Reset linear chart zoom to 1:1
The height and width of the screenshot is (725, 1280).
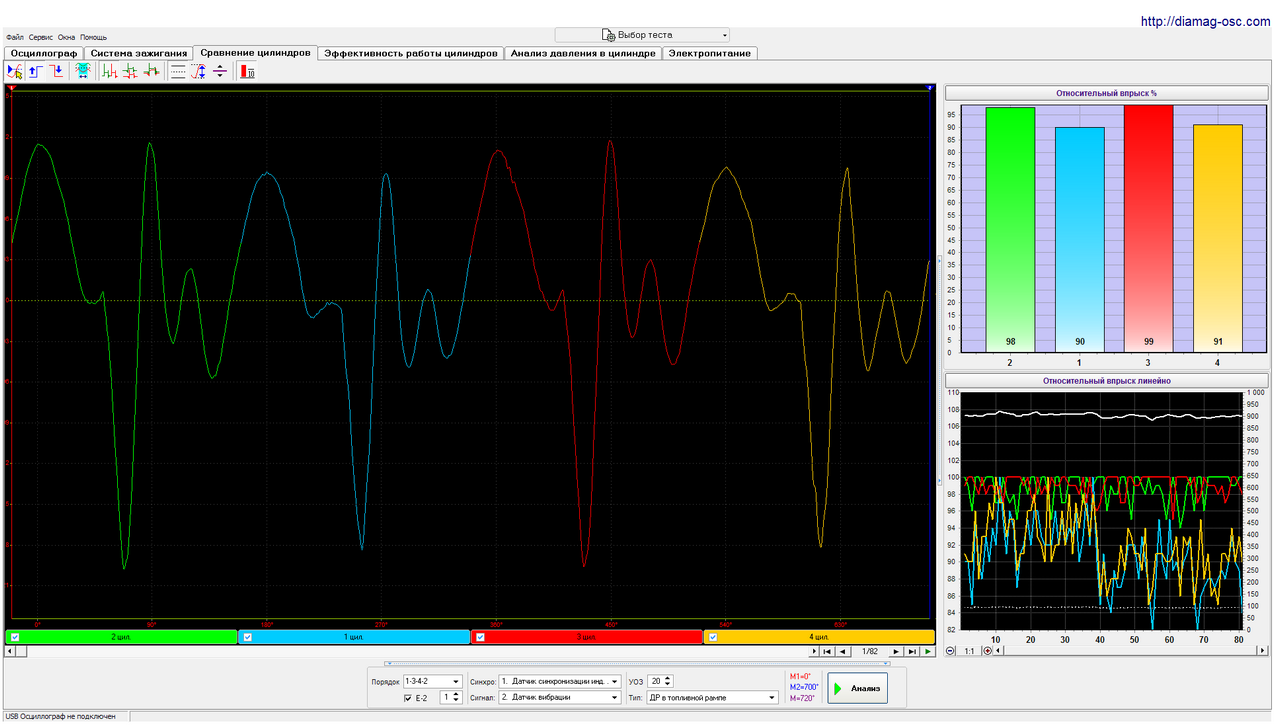click(x=969, y=651)
